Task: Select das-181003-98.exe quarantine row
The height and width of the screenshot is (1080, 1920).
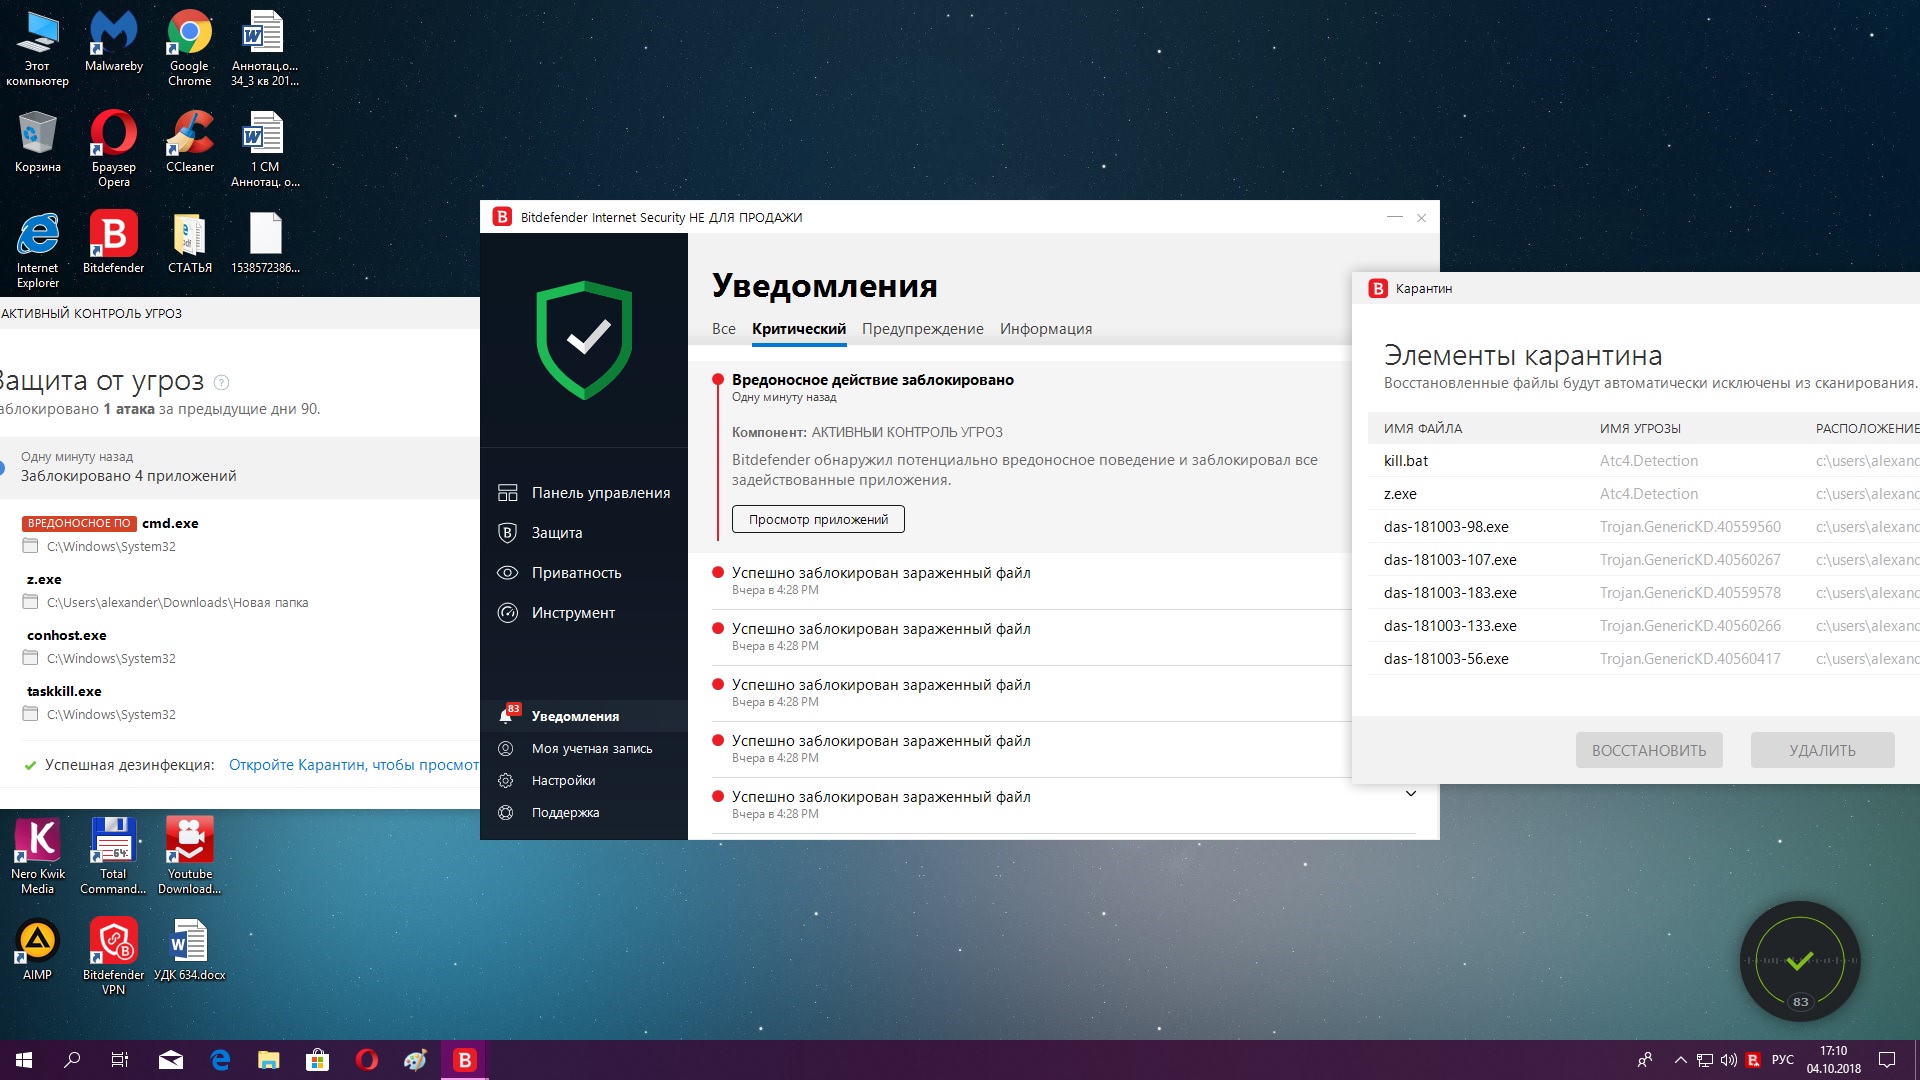Action: tap(1643, 527)
